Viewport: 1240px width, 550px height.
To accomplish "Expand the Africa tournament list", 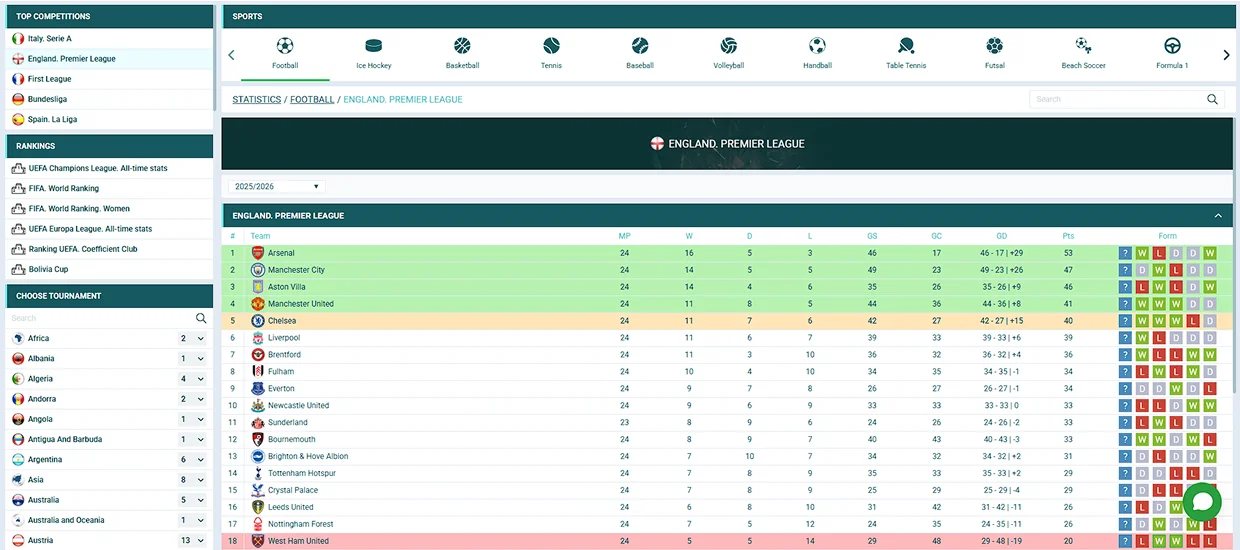I will coord(201,339).
